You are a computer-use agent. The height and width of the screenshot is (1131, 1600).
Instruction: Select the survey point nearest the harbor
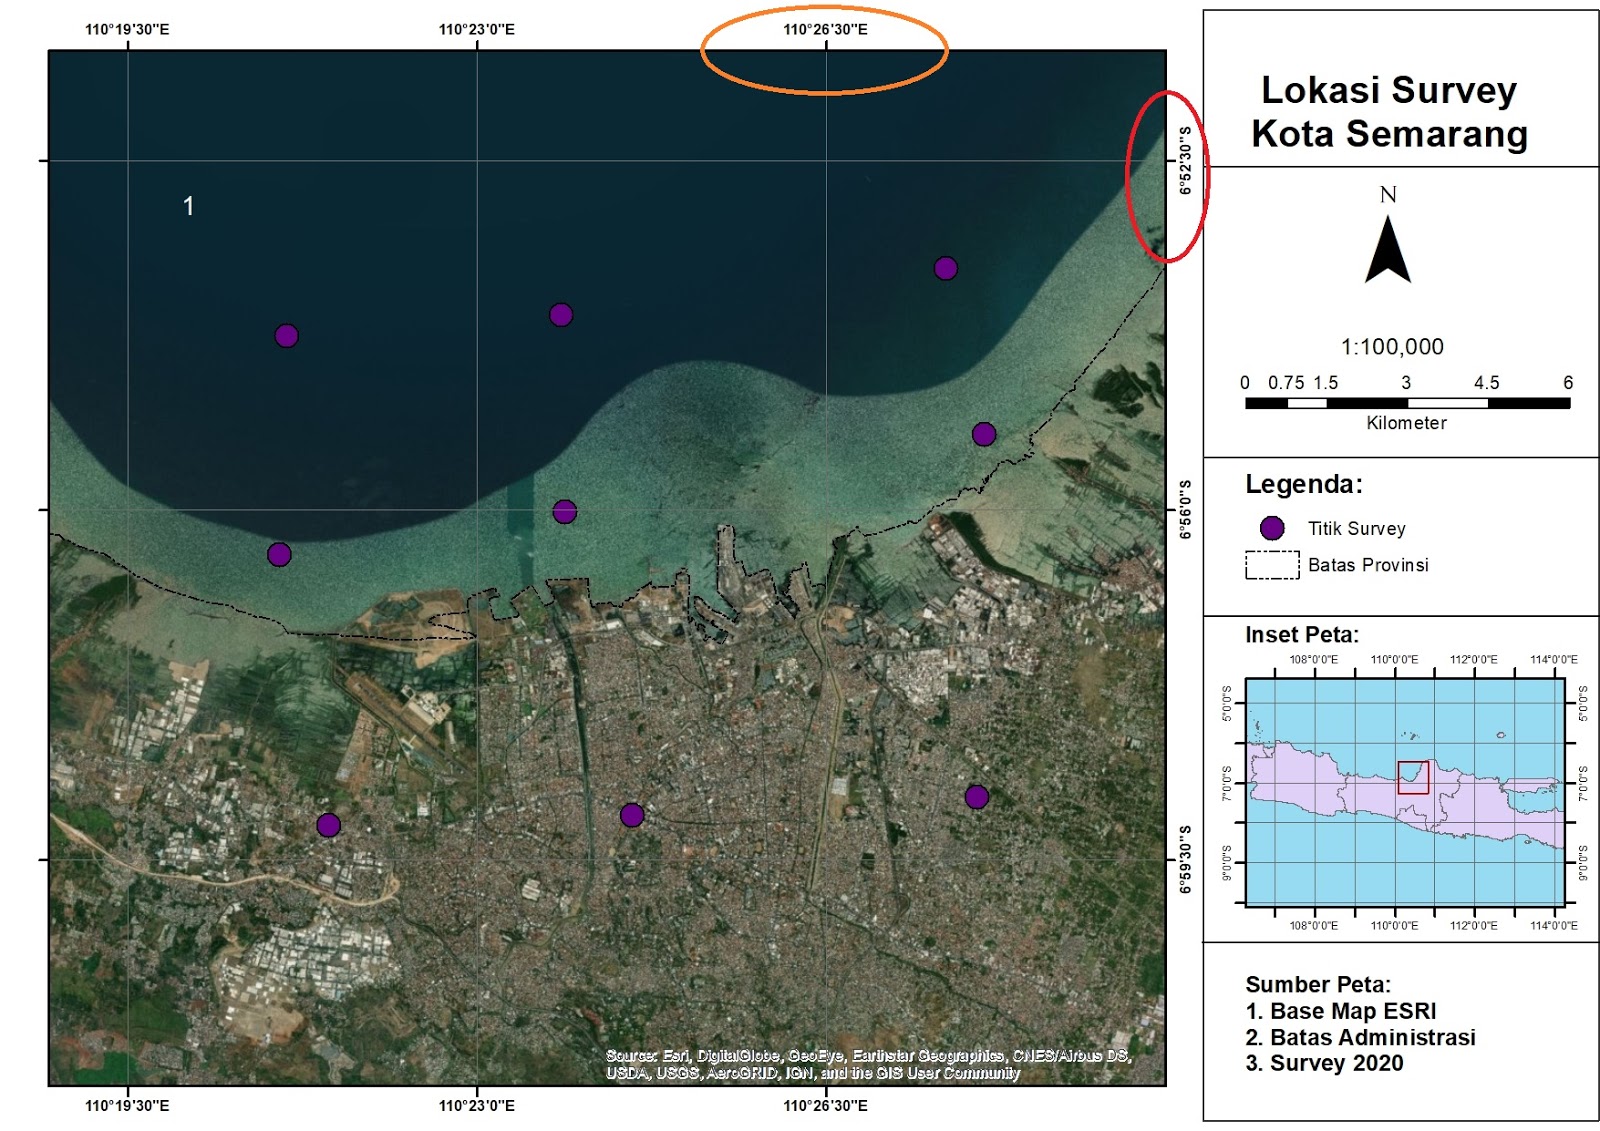[564, 513]
